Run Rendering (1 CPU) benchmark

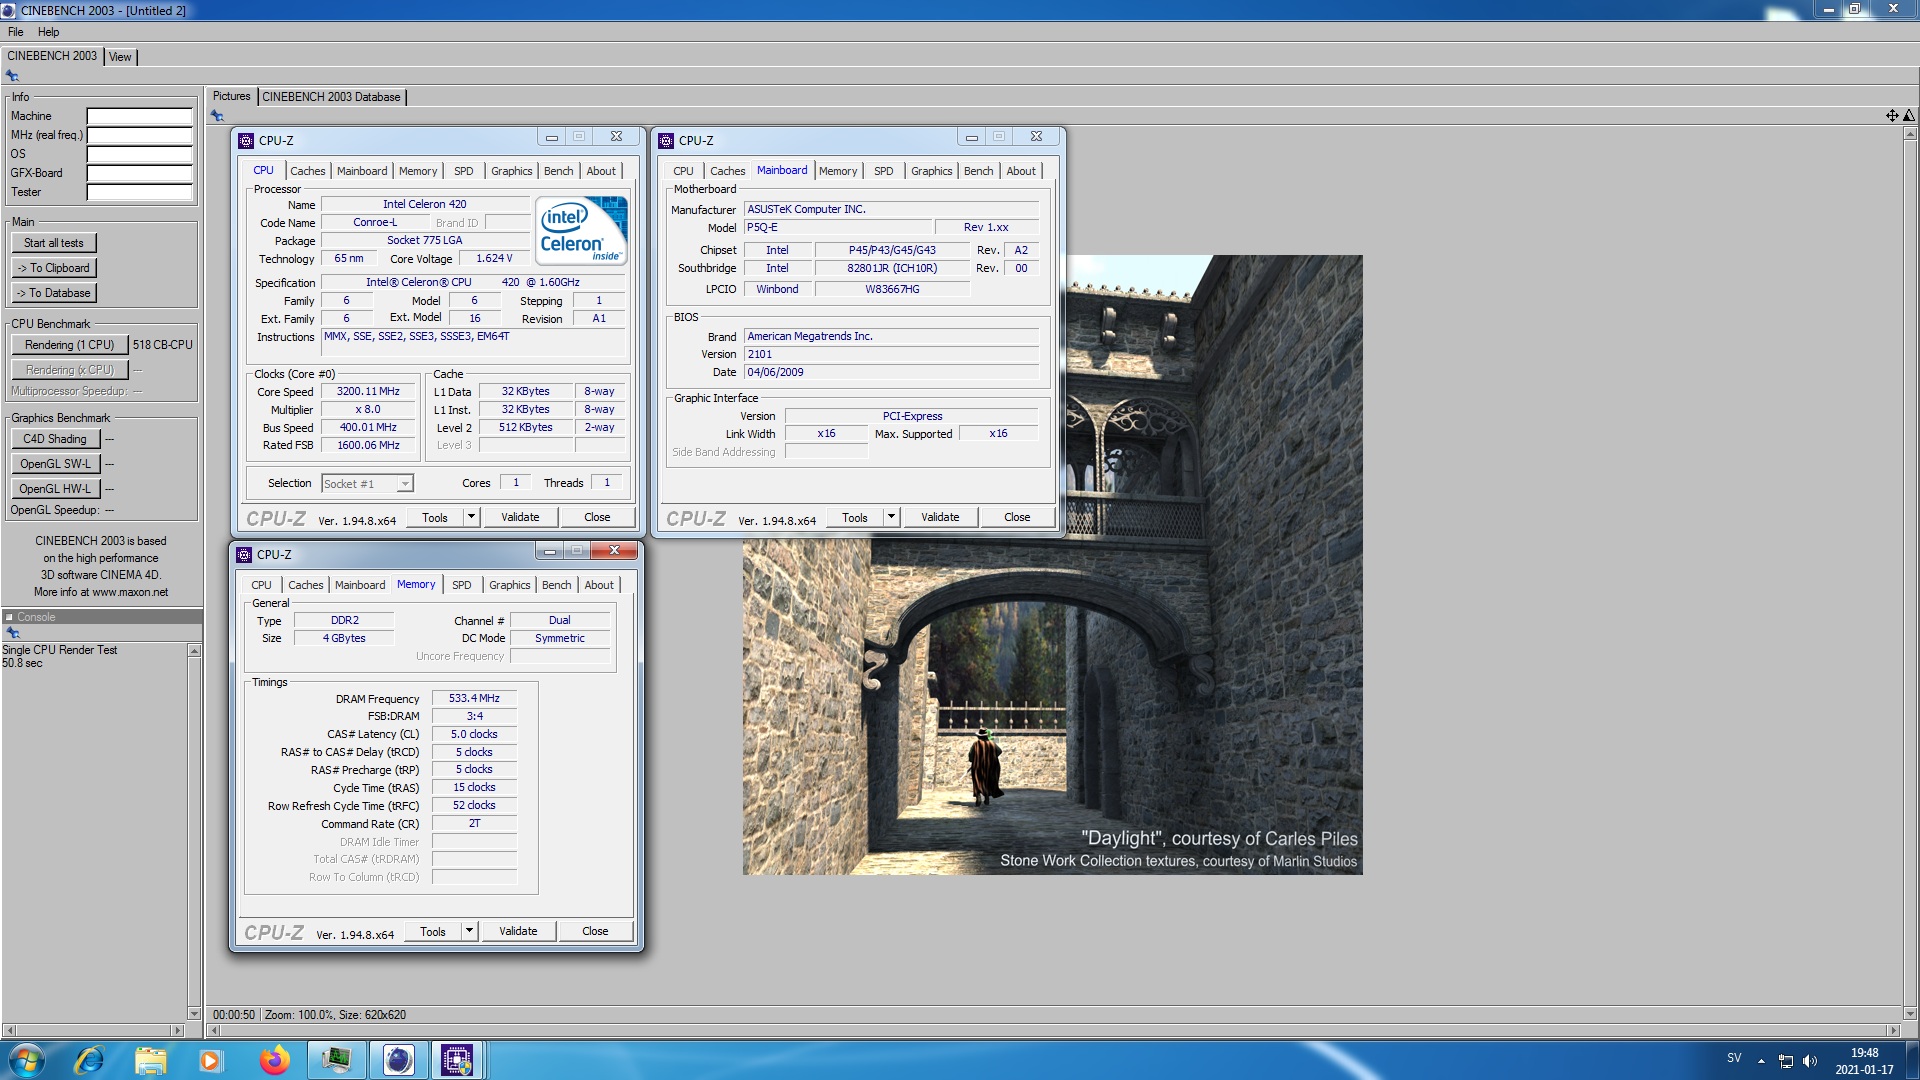pos(70,345)
